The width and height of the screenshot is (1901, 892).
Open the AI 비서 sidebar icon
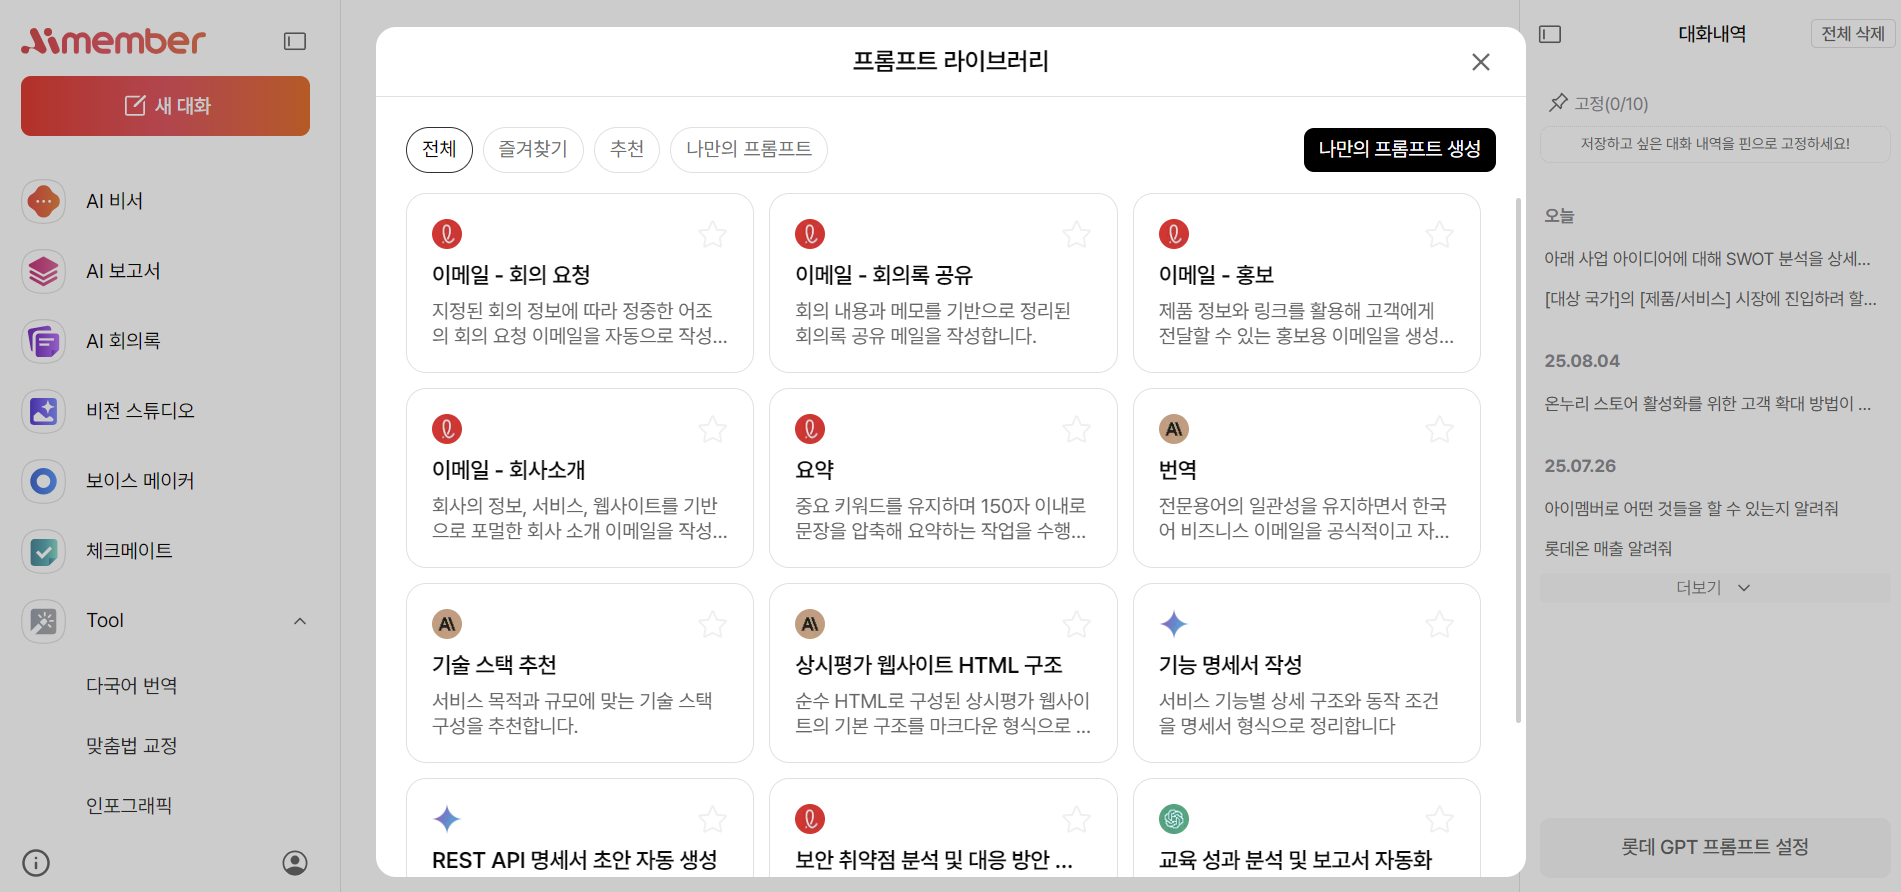43,201
